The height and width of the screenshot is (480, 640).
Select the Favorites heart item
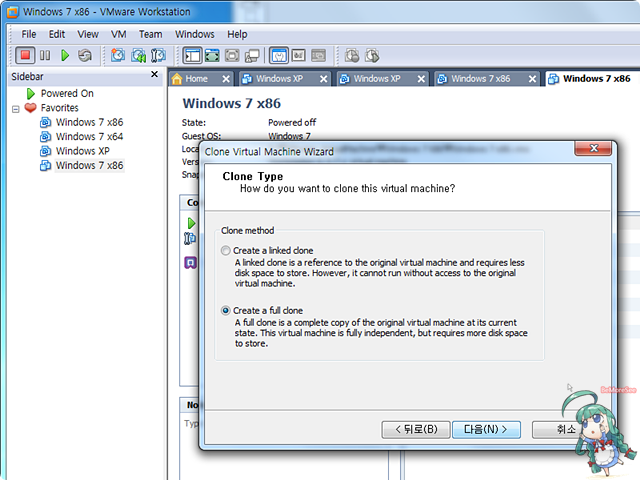[51, 108]
